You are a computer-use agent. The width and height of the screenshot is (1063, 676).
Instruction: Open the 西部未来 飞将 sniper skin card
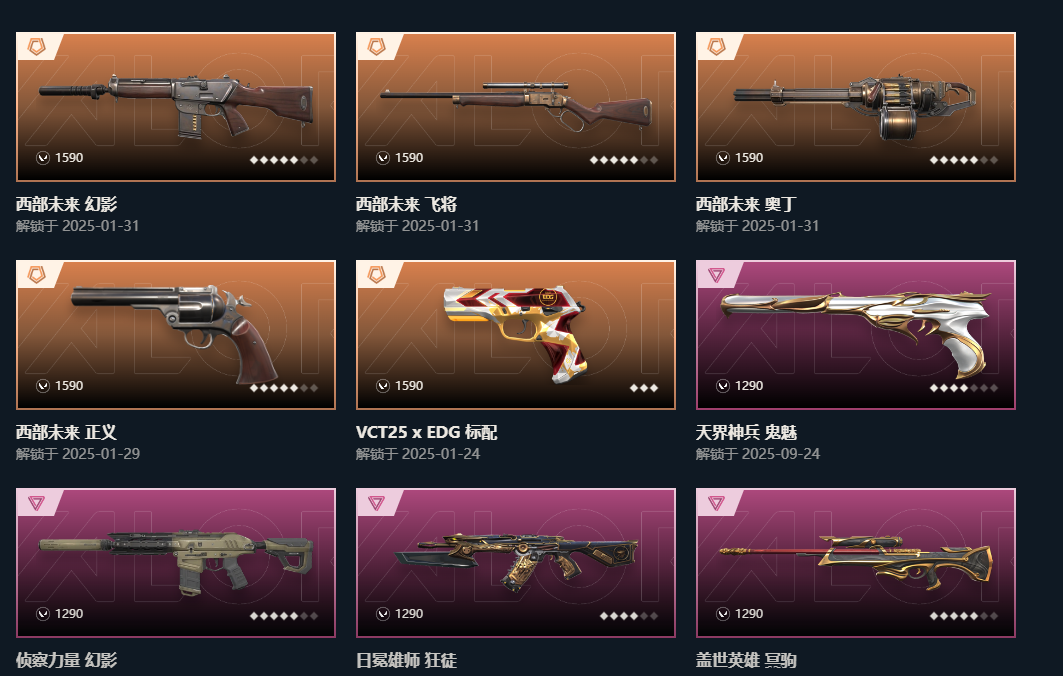coord(516,107)
